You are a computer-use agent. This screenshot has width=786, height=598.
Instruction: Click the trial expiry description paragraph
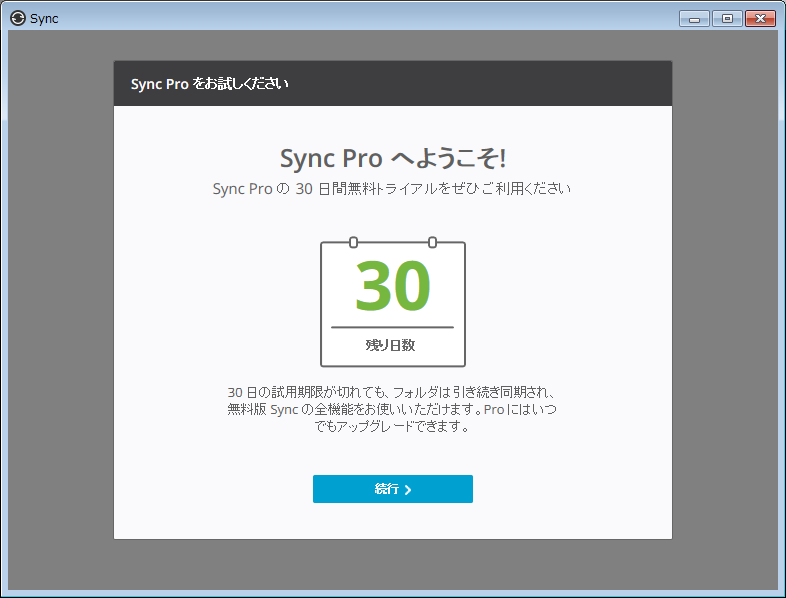[x=392, y=409]
